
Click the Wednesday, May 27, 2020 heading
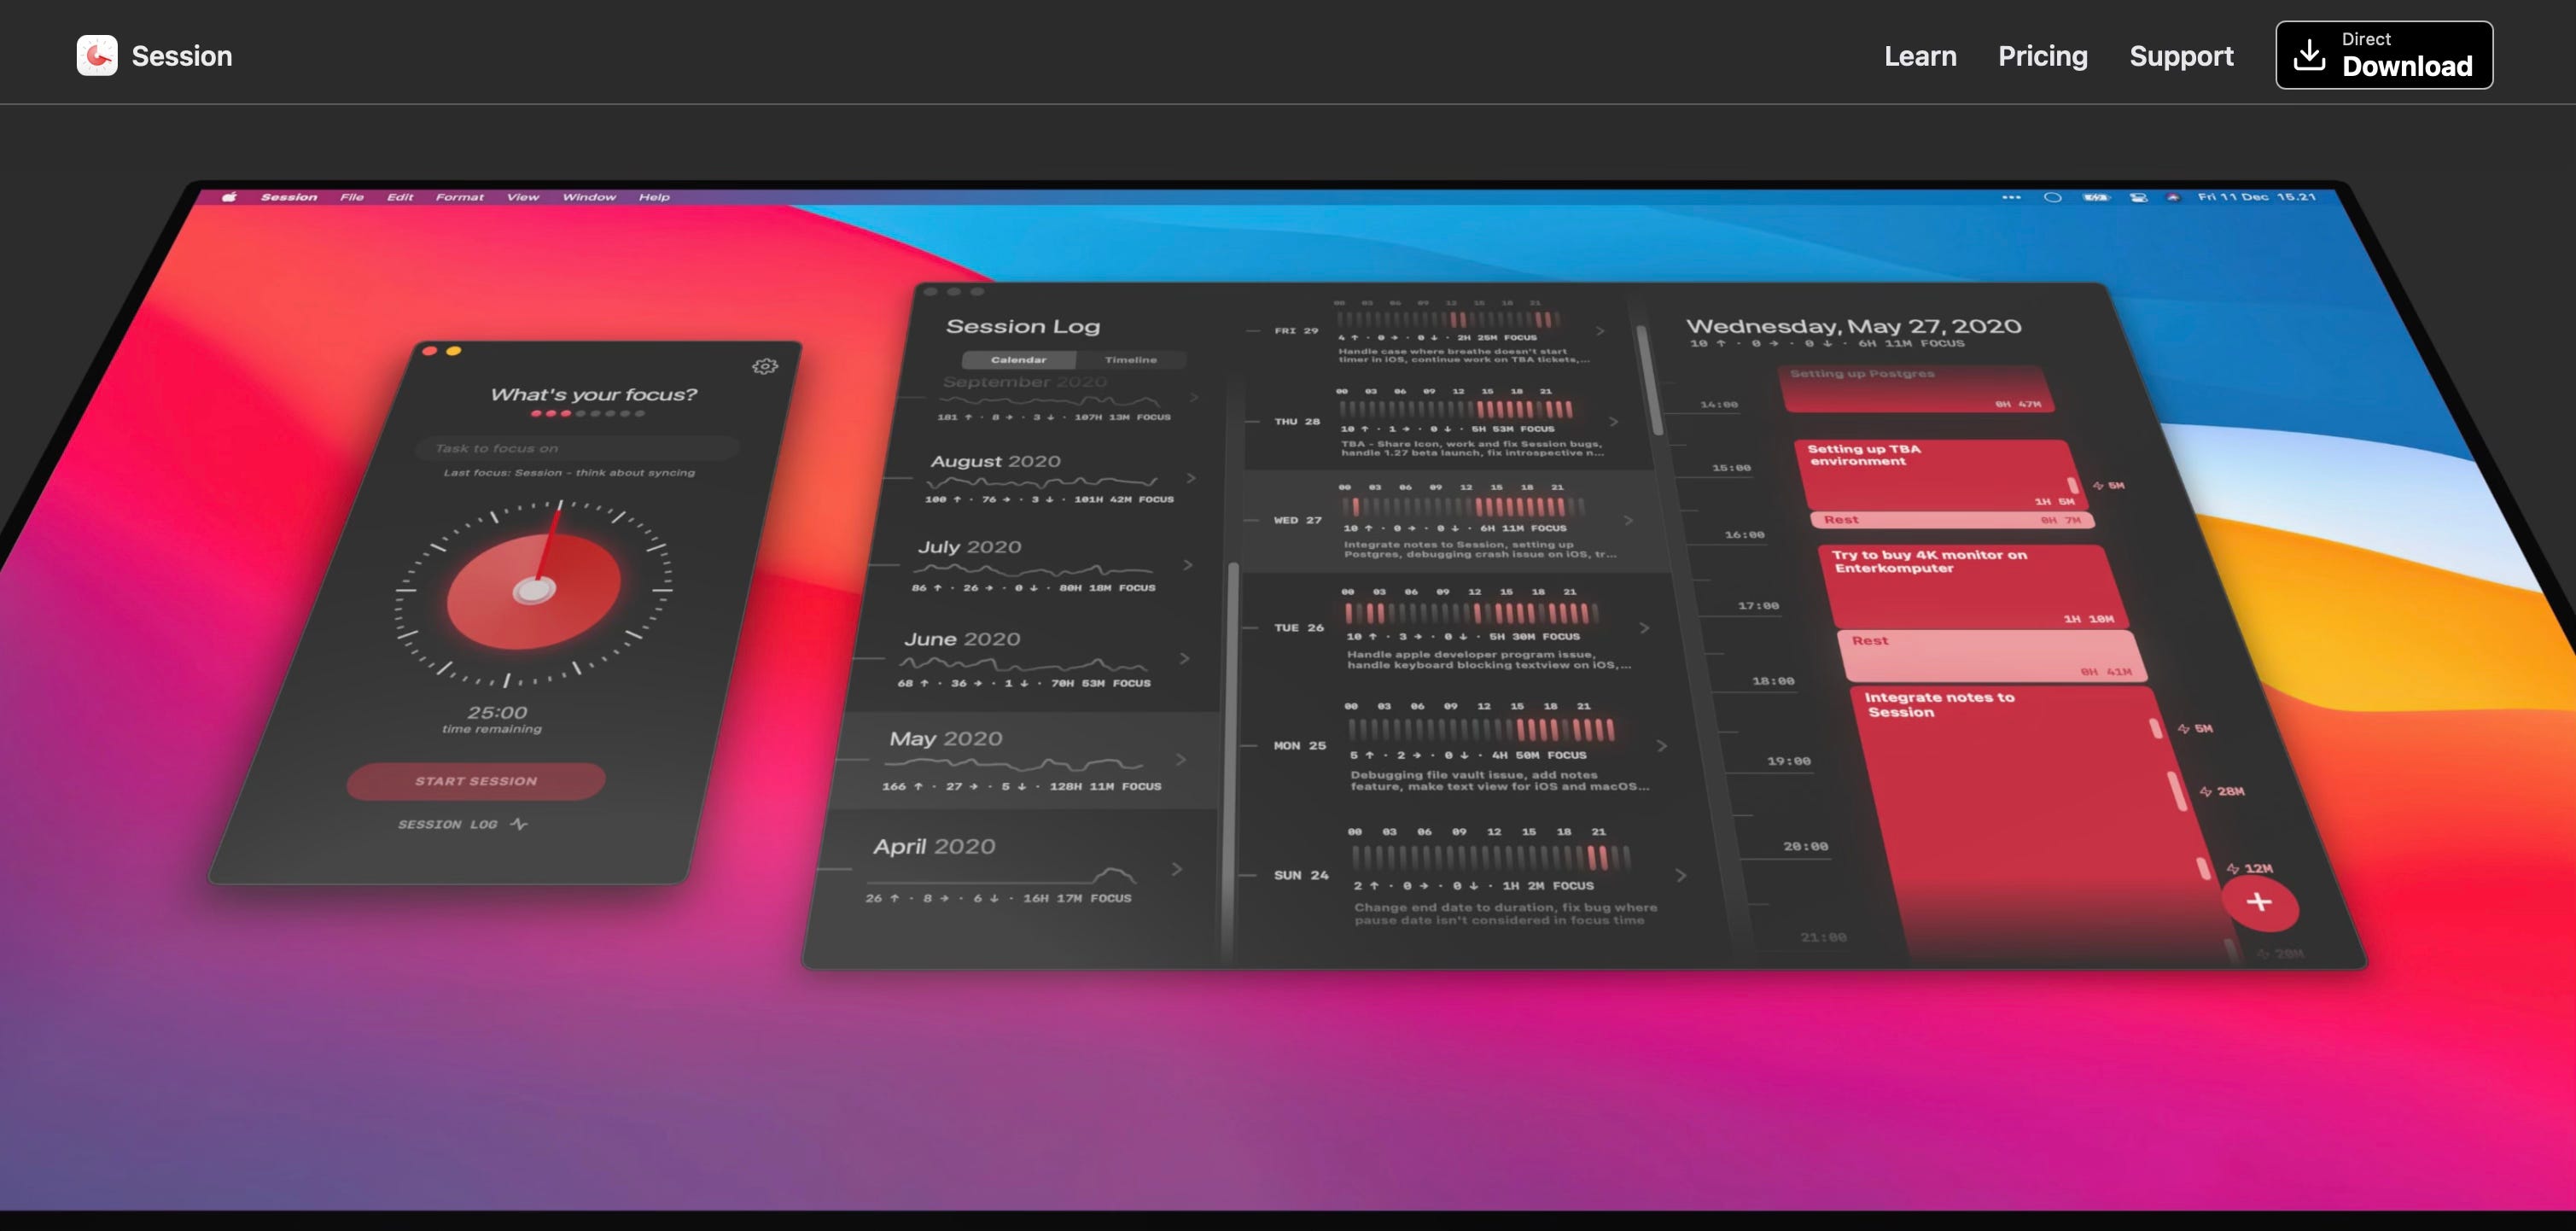pos(1854,326)
